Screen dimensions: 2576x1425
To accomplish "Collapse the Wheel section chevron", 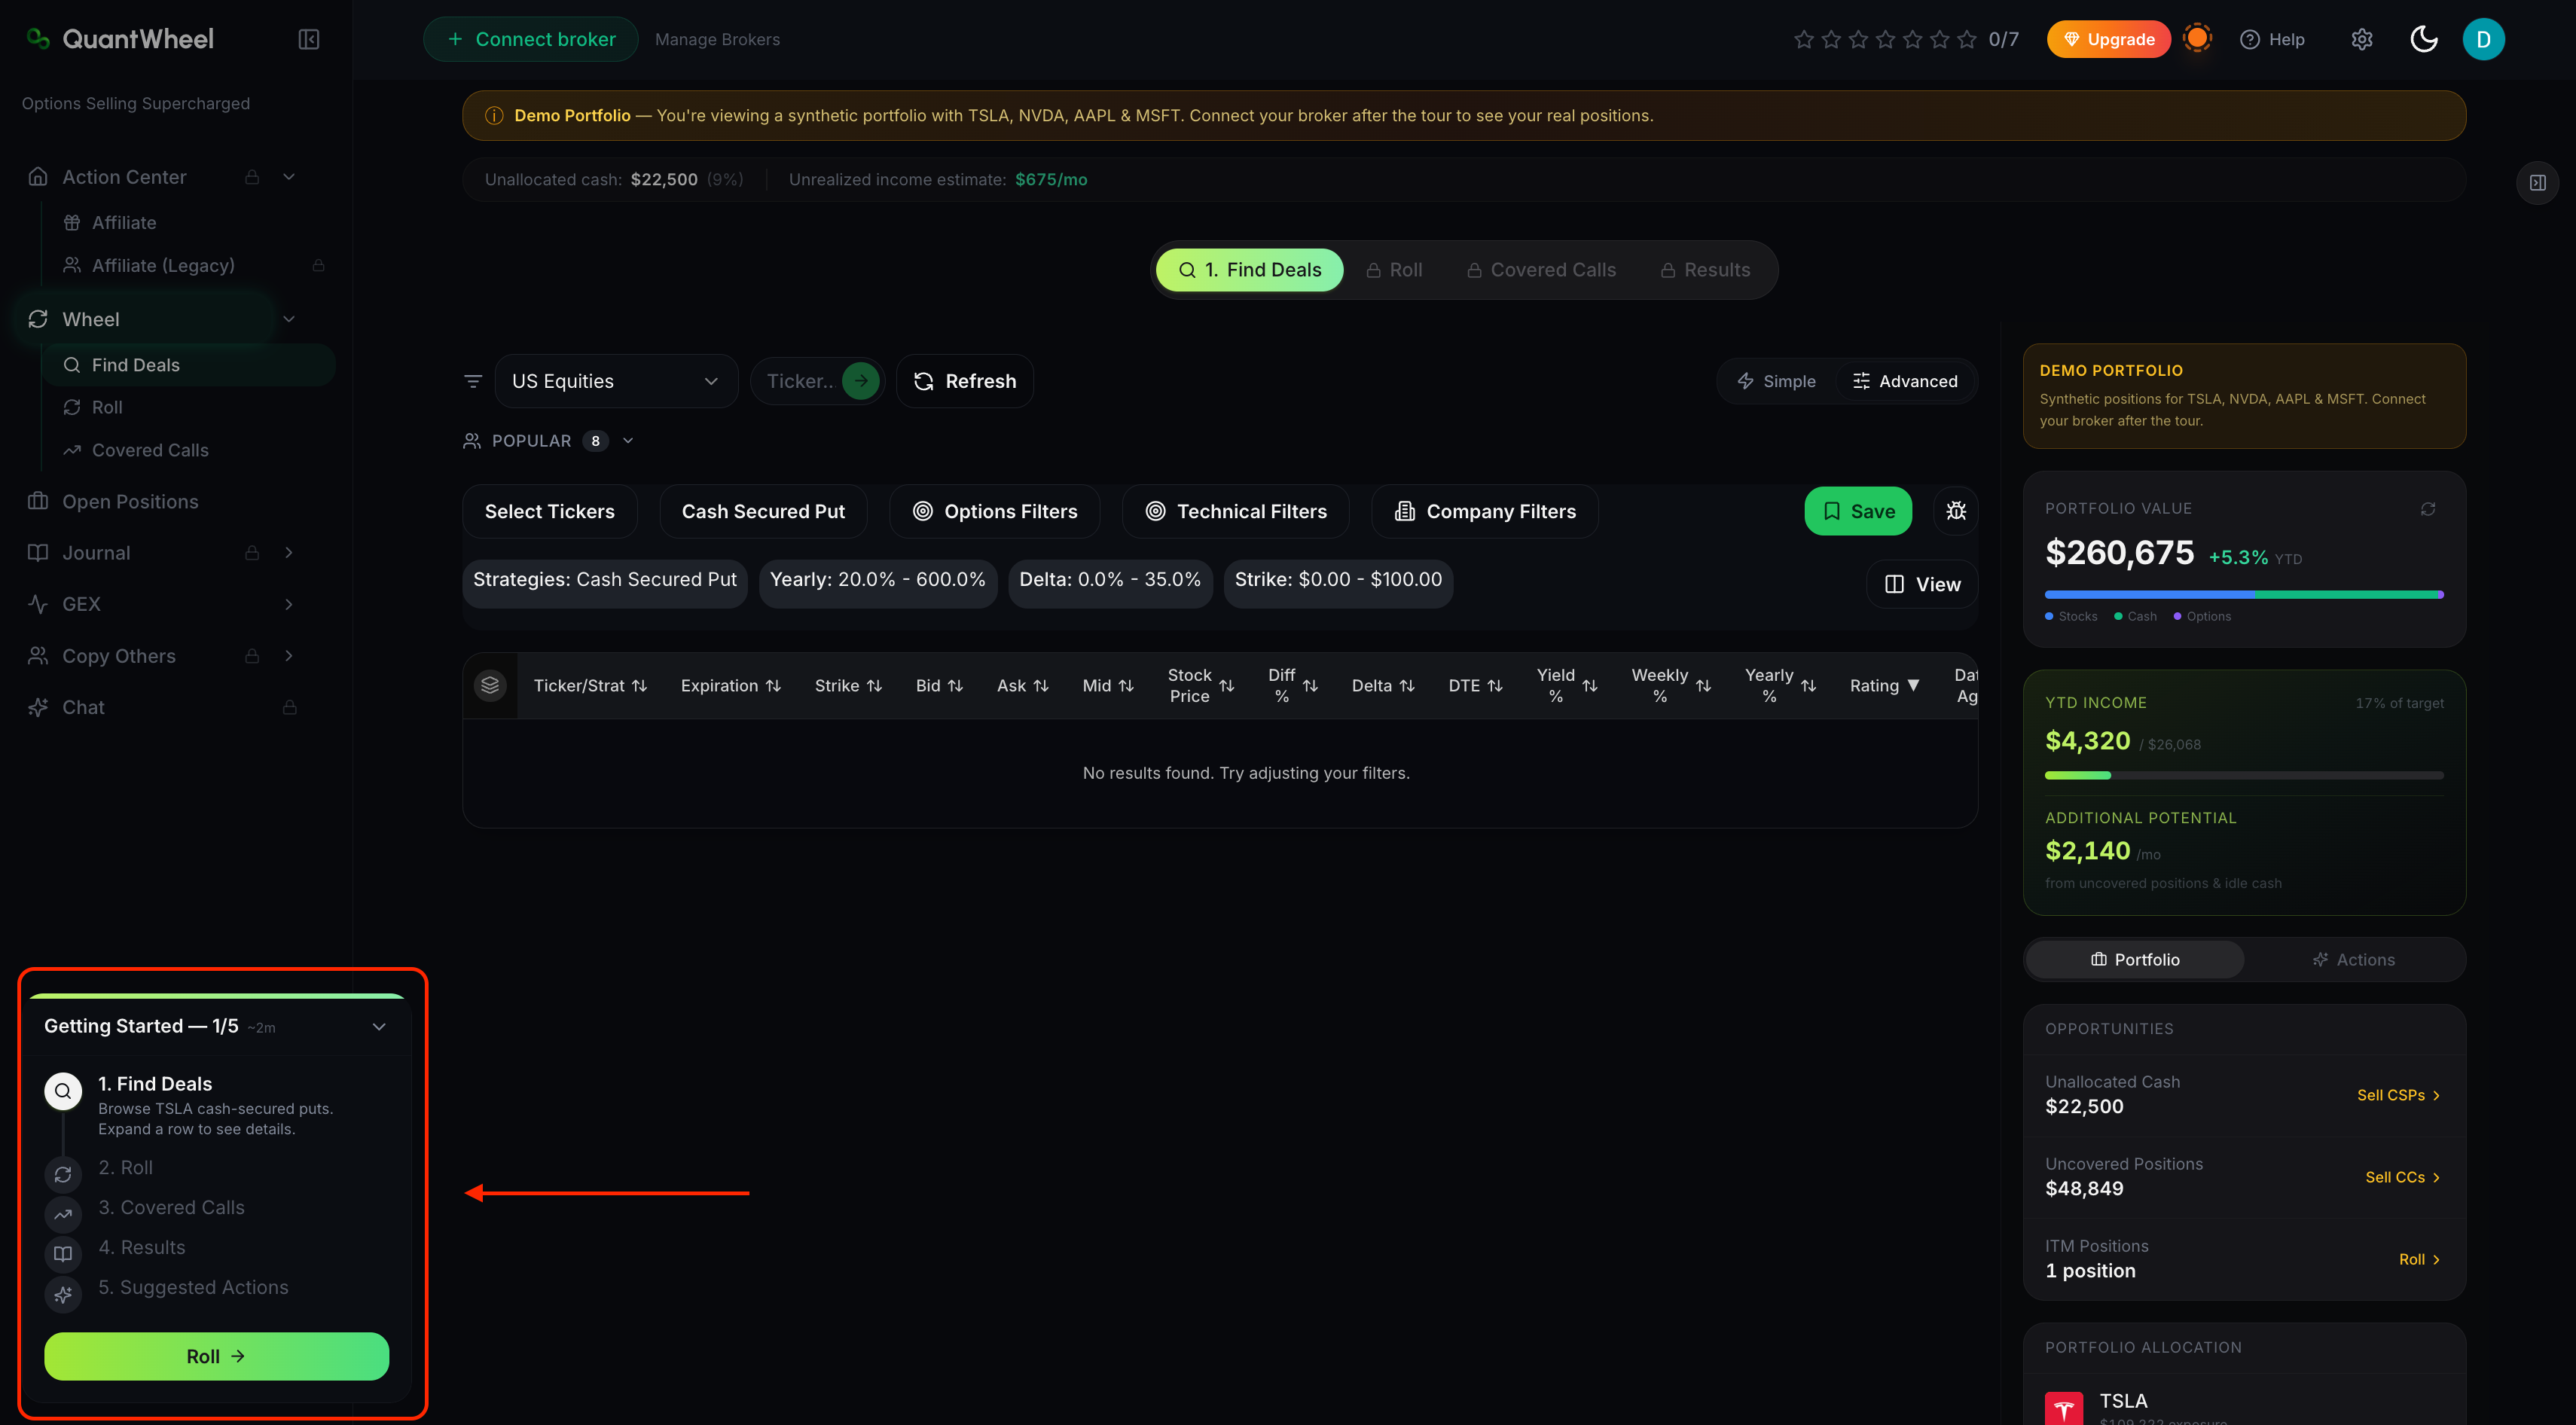I will (289, 319).
